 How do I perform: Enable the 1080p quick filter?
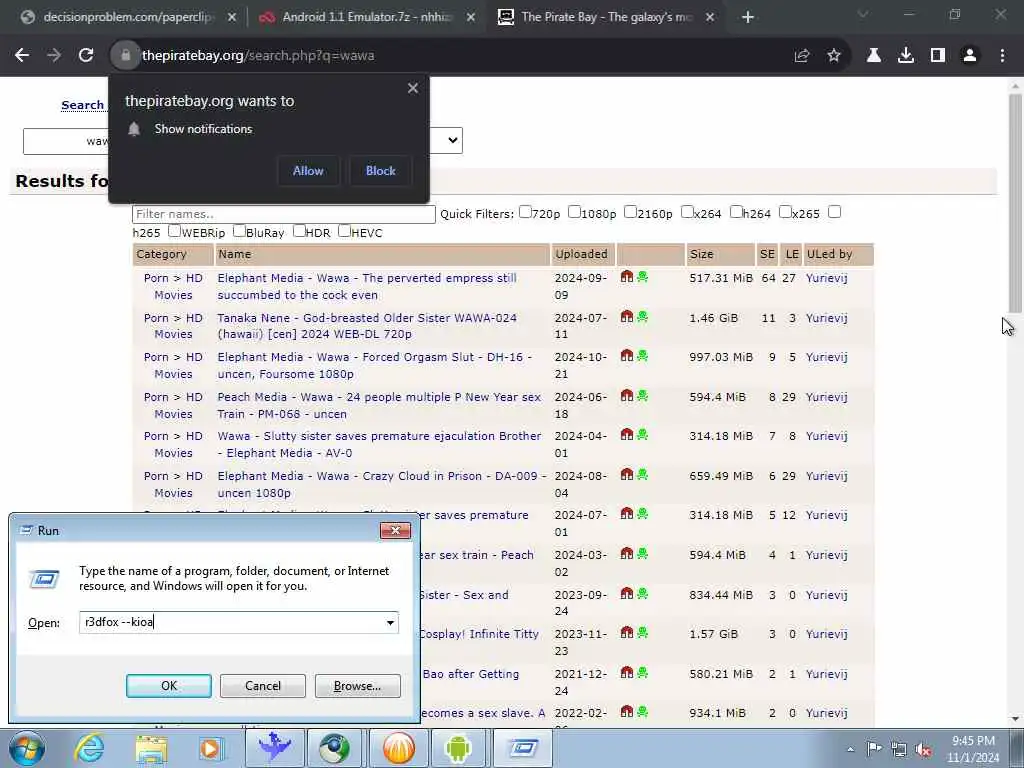(x=574, y=212)
